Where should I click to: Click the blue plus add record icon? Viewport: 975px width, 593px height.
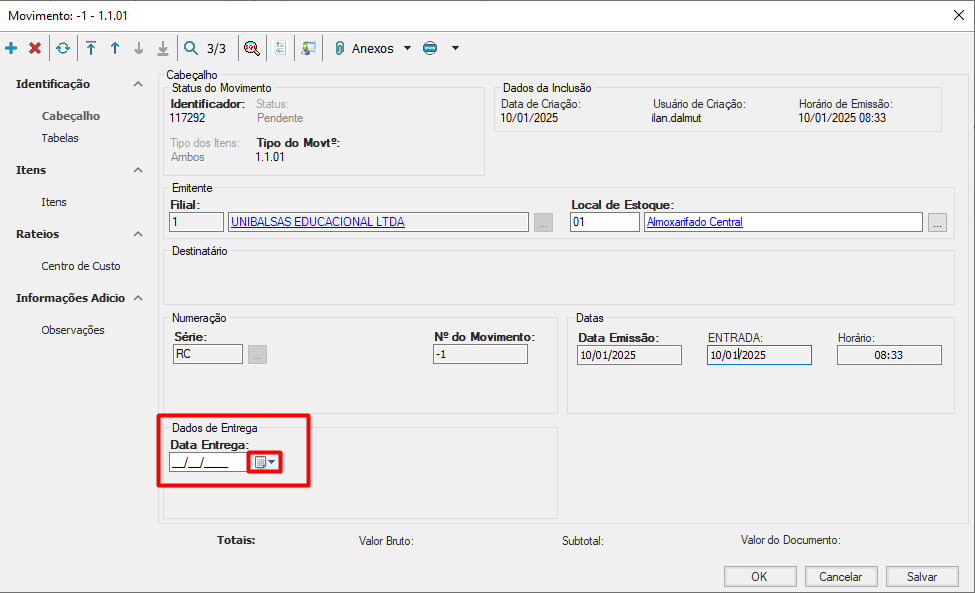(x=12, y=48)
